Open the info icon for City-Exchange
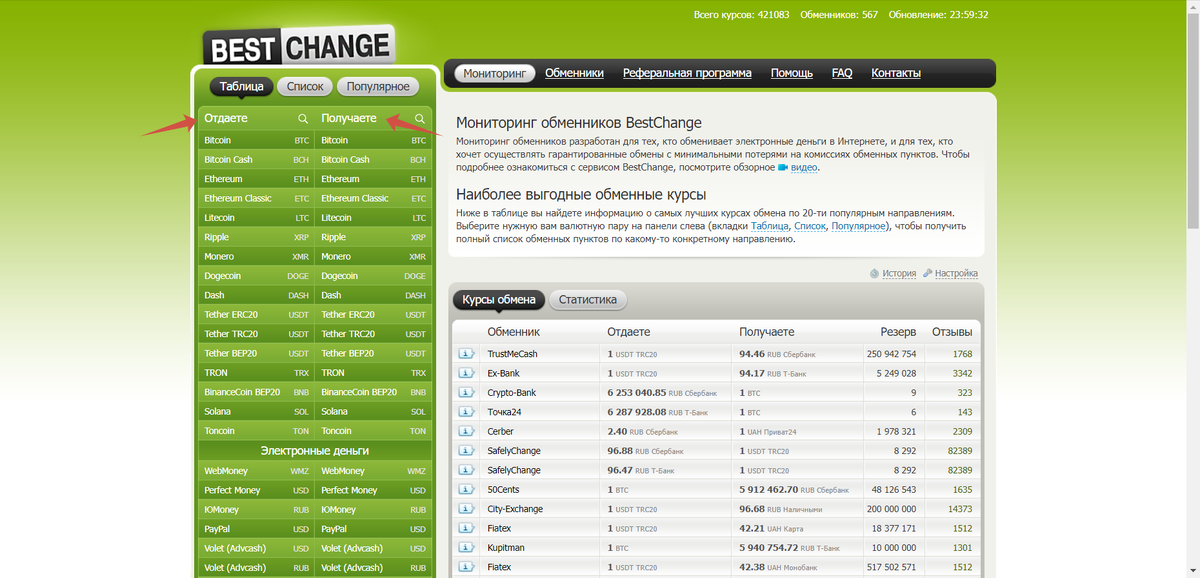 (x=466, y=509)
